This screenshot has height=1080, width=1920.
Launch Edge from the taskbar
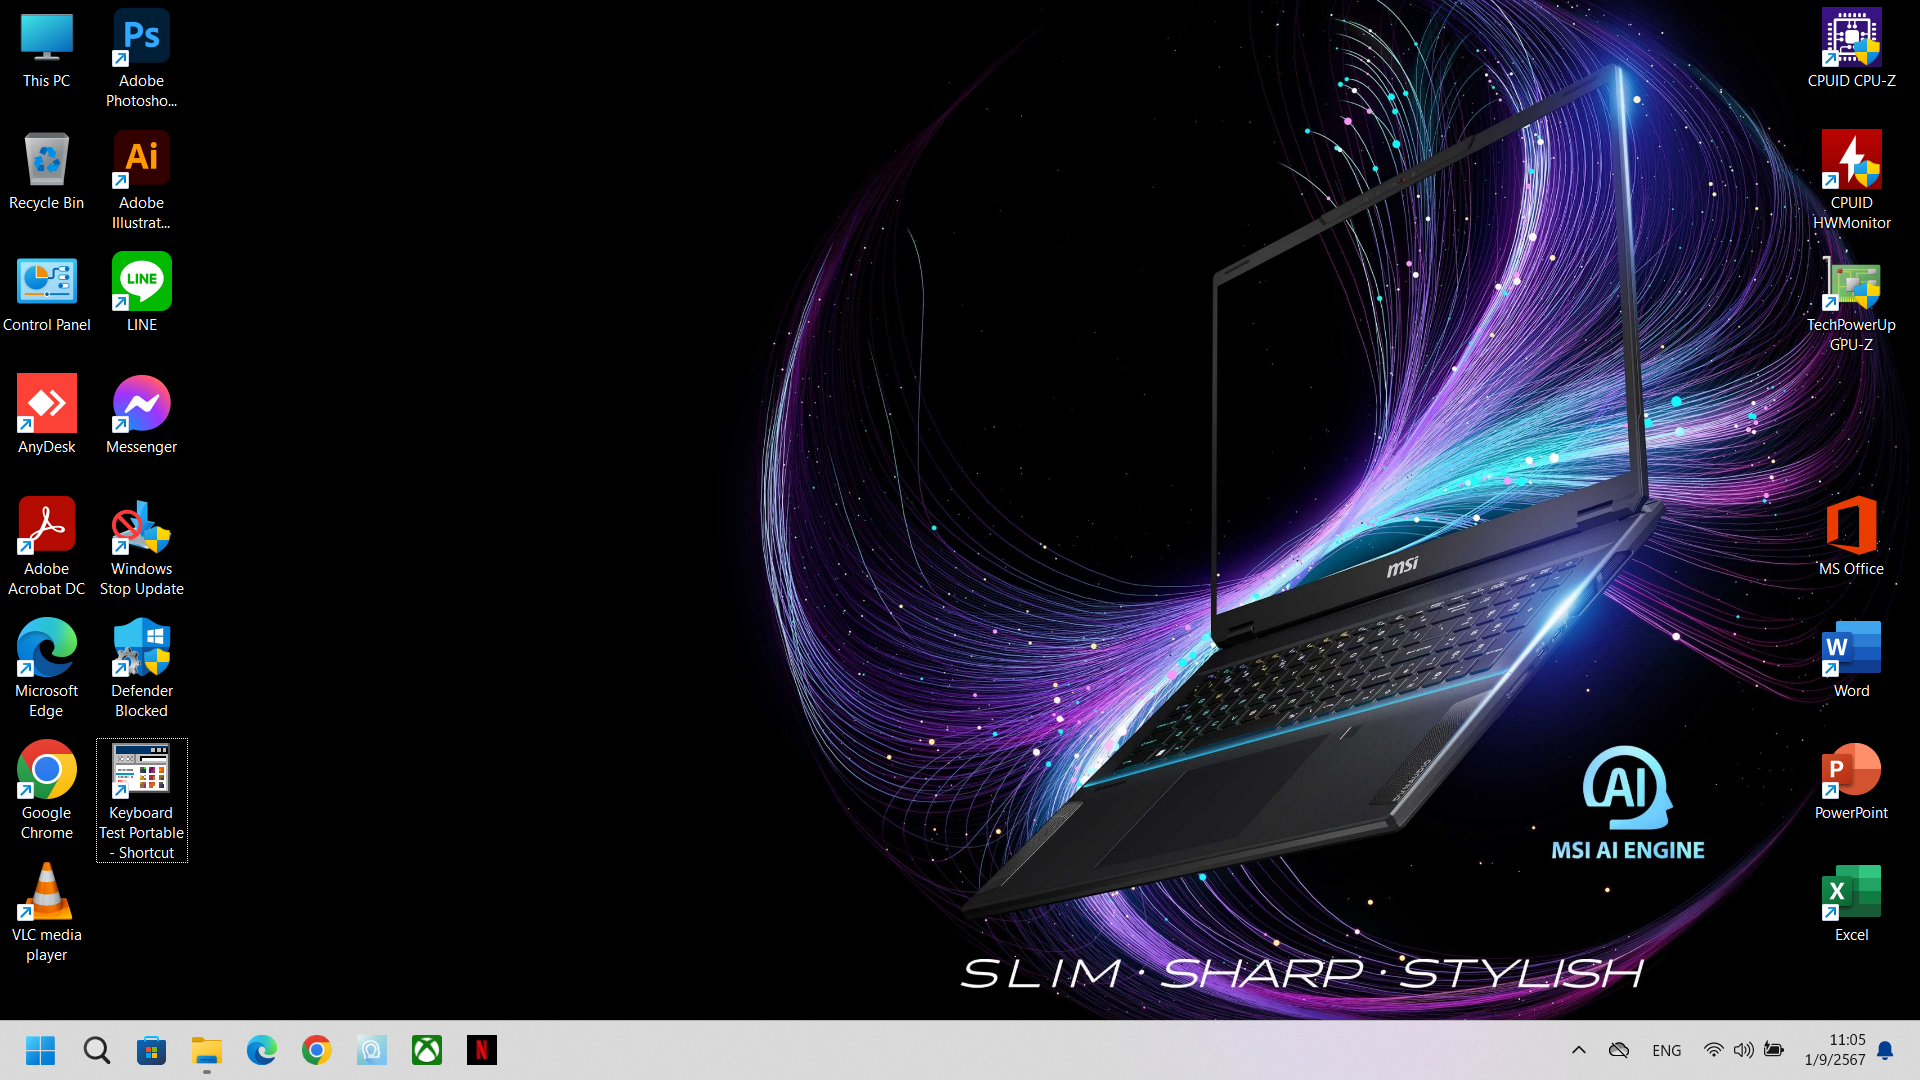(261, 1050)
